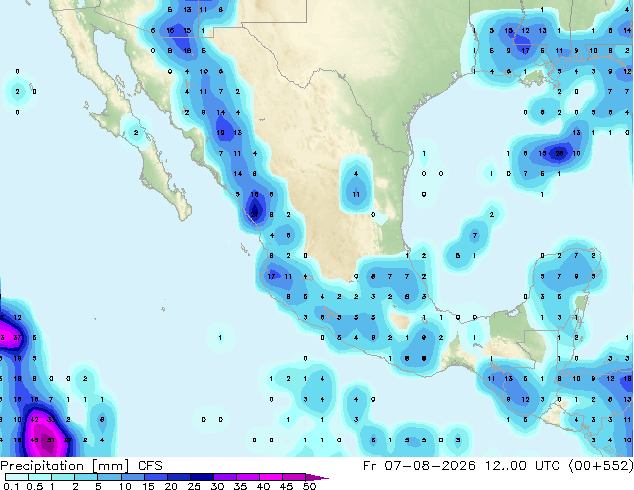The image size is (634, 490).
Task: Select the legend swatch between 2 and 5
Action: pyautogui.click(x=86, y=477)
